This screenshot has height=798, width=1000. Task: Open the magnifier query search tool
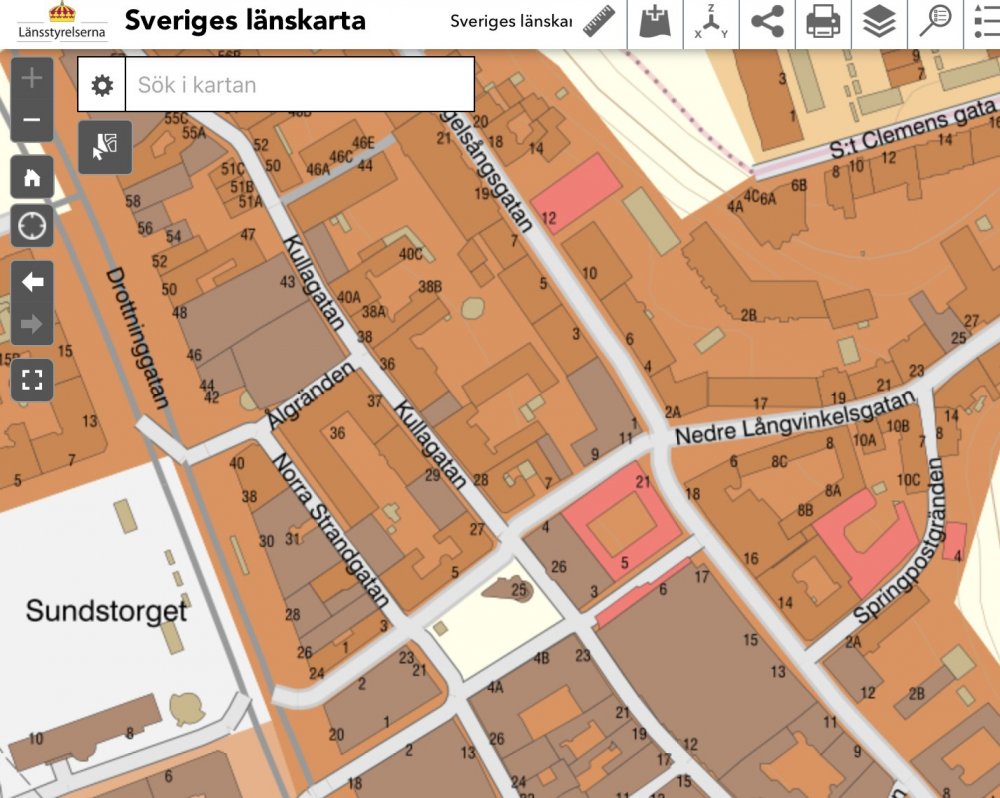[935, 21]
